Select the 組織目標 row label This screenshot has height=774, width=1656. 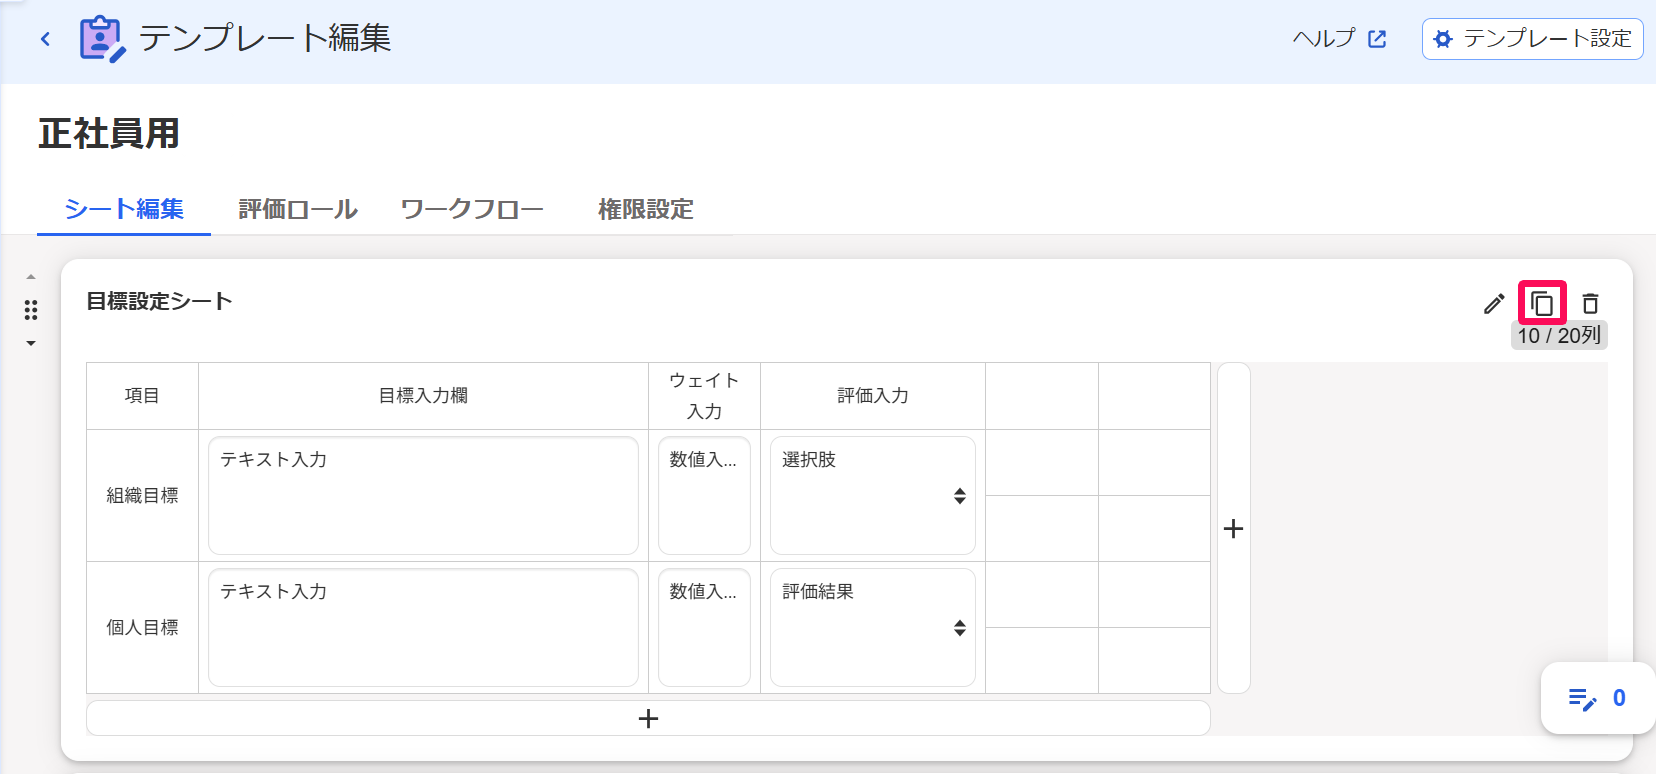coord(142,495)
